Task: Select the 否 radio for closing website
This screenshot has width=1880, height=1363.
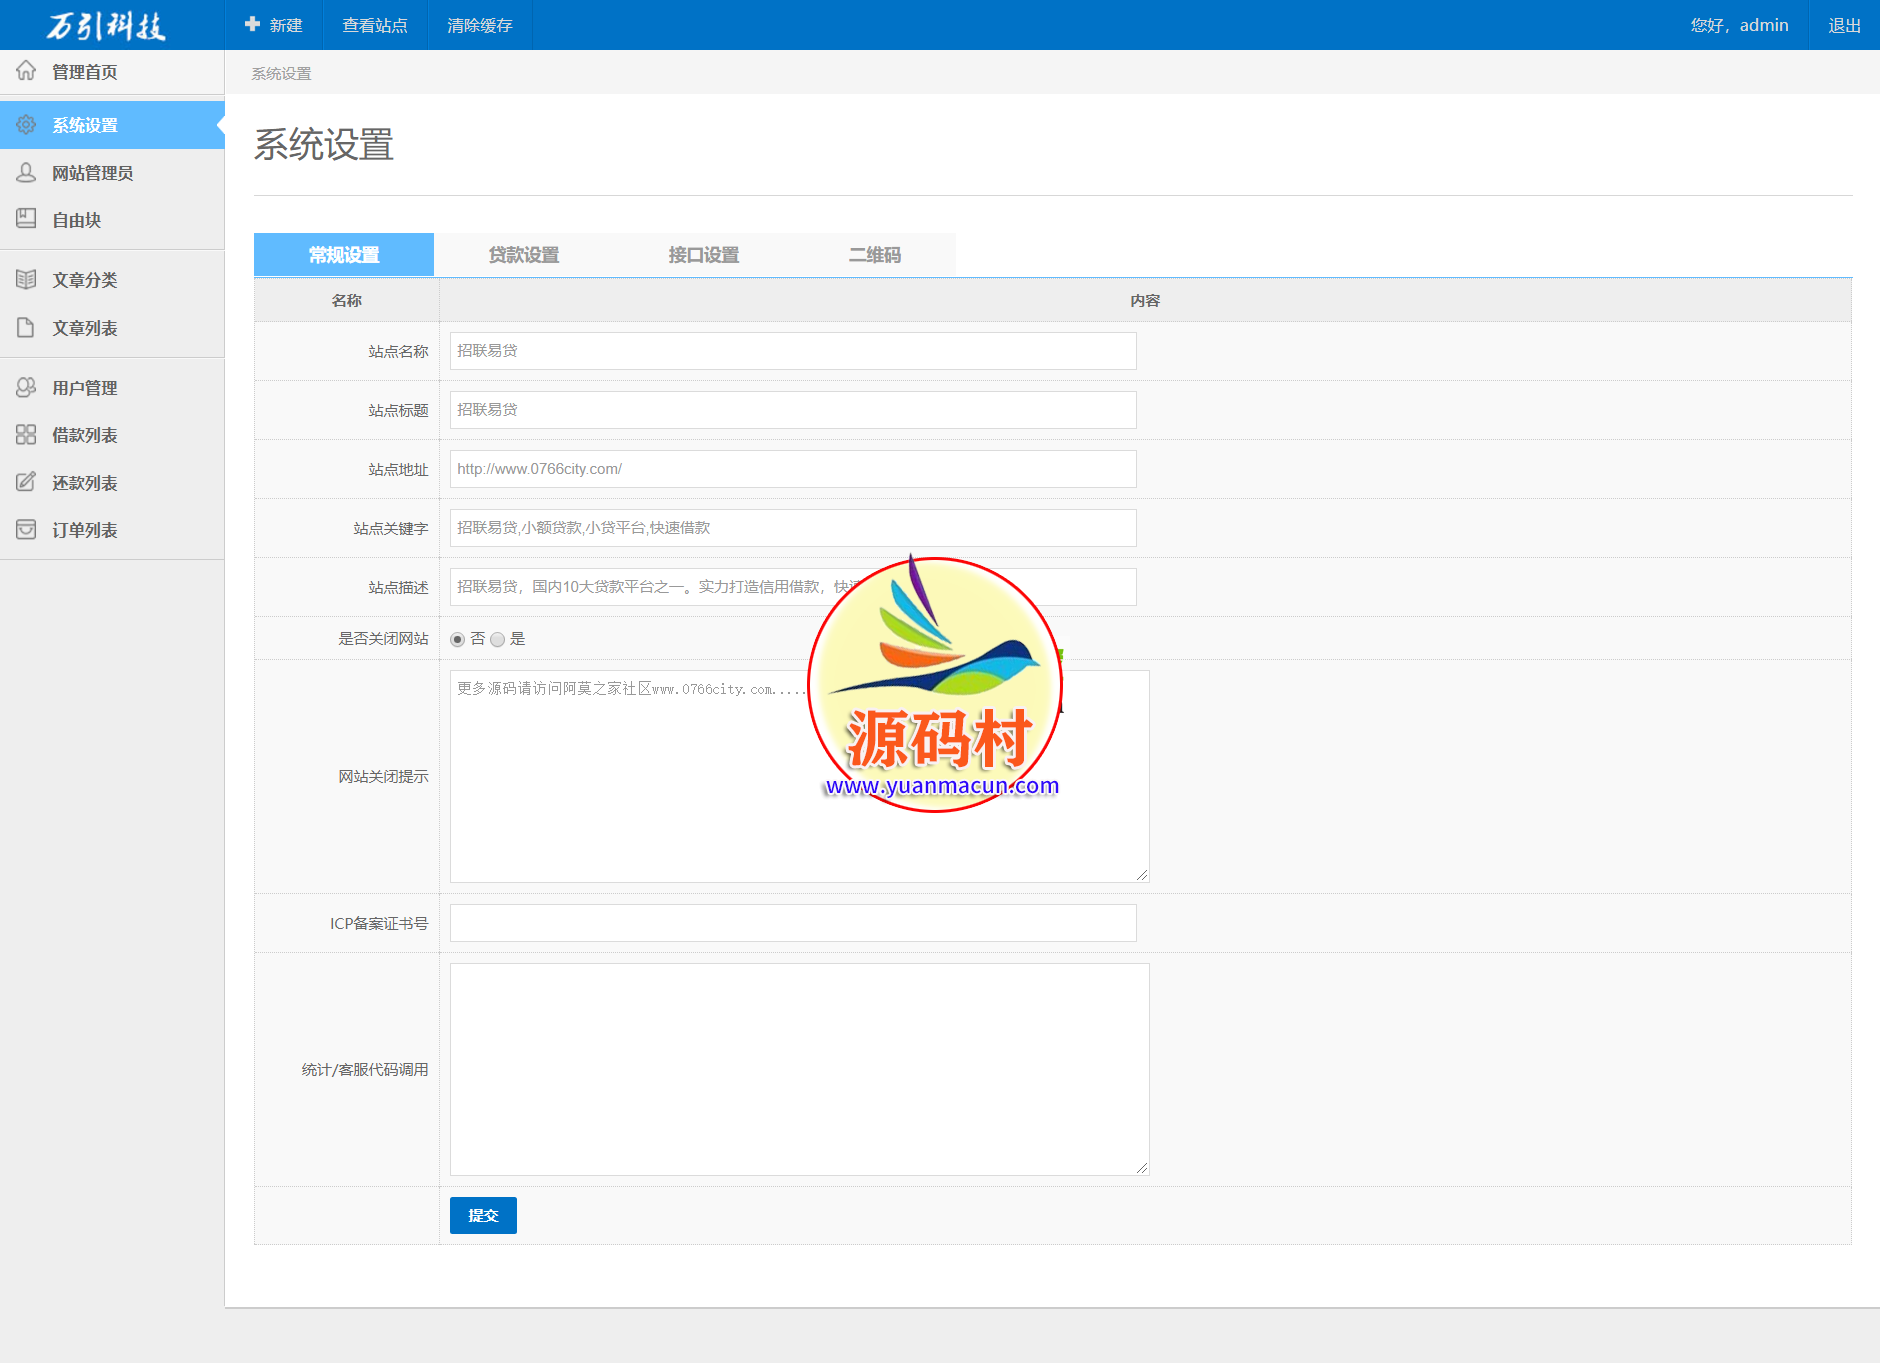Action: point(458,640)
